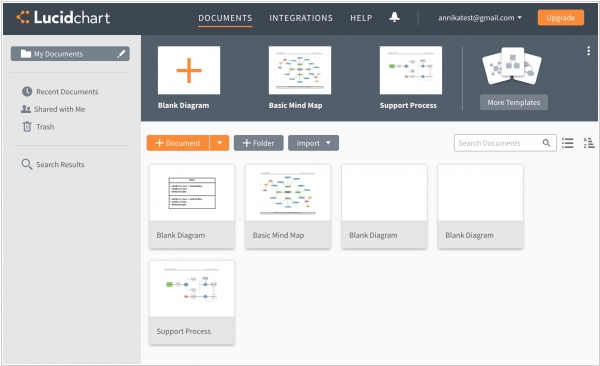Open the Integrations tab
This screenshot has width=600, height=366.
click(301, 18)
